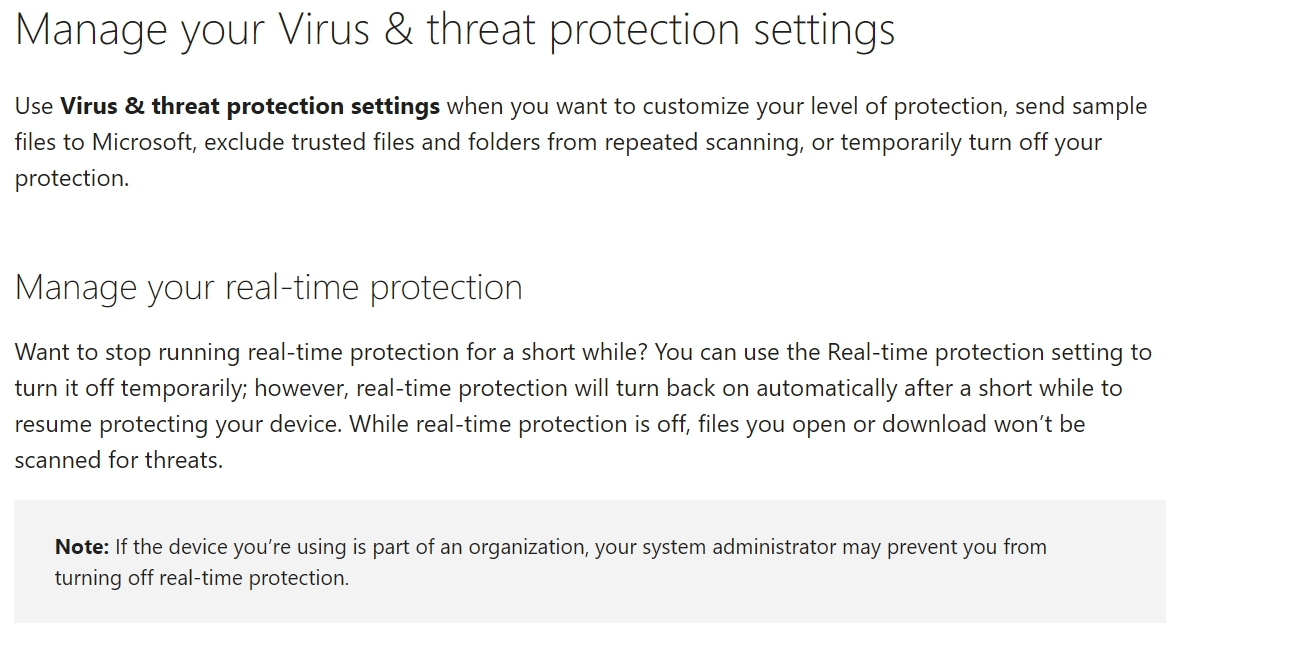Click the bold 'Virus & threat protection settings' text

pos(250,106)
